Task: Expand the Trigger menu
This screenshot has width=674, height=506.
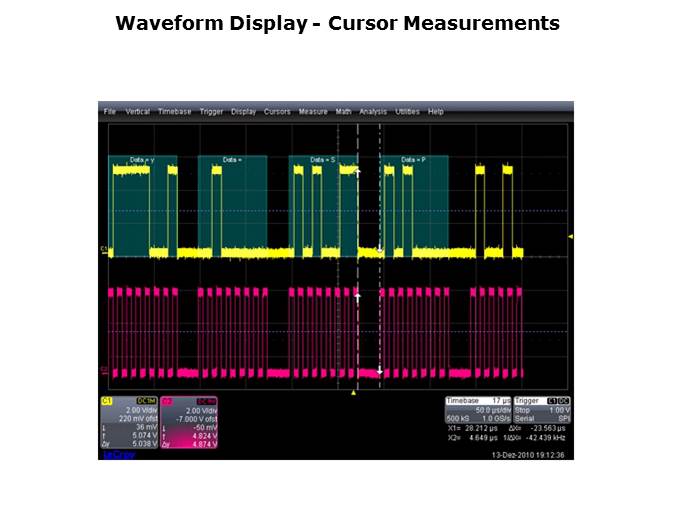Action: pyautogui.click(x=211, y=112)
